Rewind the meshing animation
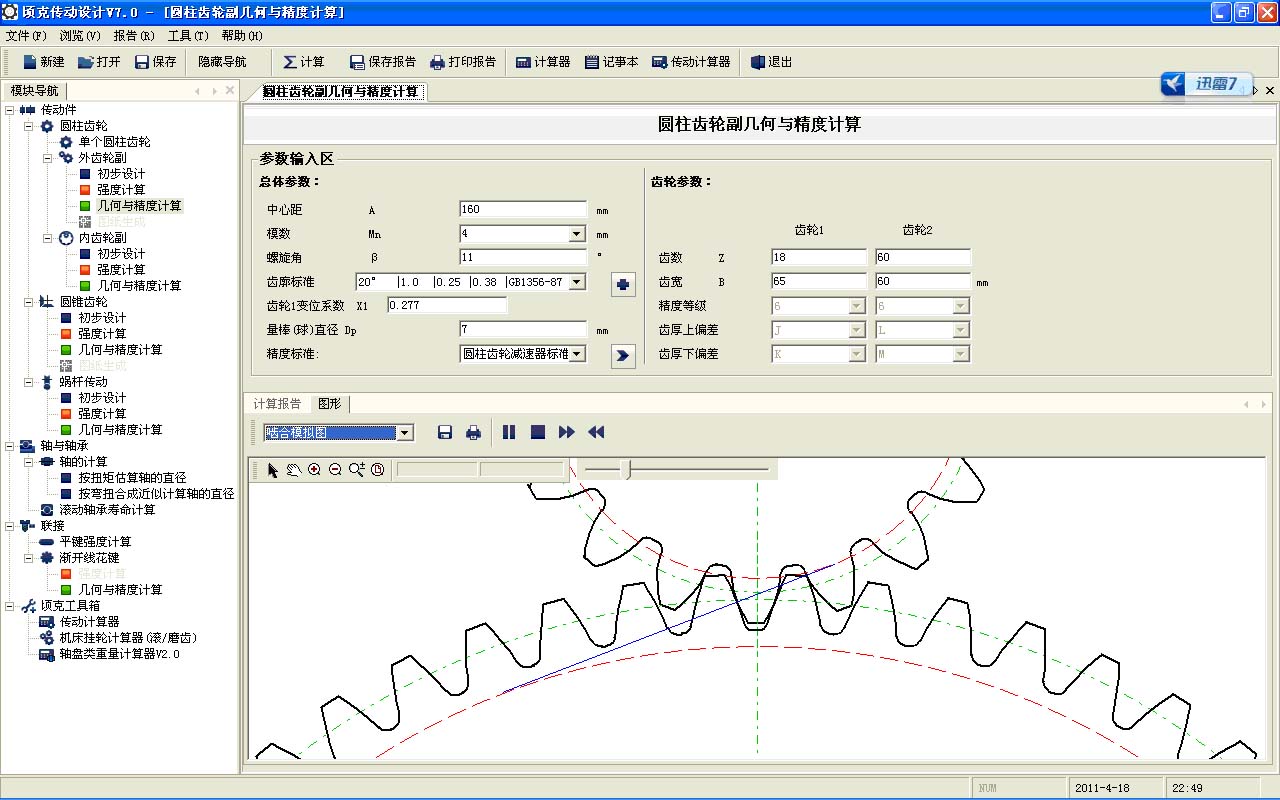Screen dimensions: 1280x800 (596, 432)
